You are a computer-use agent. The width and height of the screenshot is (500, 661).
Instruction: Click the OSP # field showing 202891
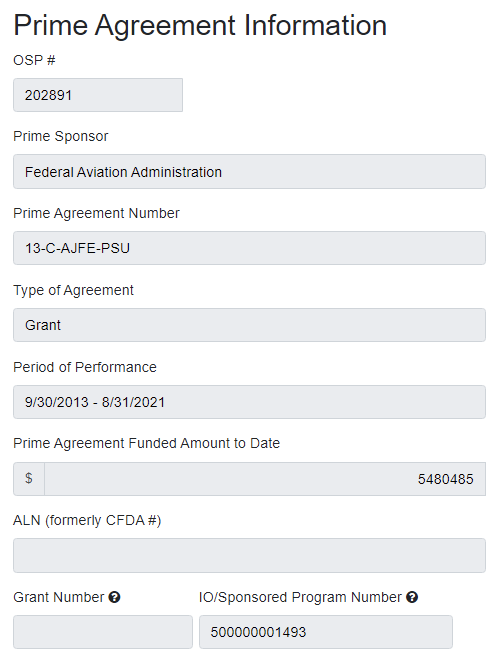(x=98, y=95)
